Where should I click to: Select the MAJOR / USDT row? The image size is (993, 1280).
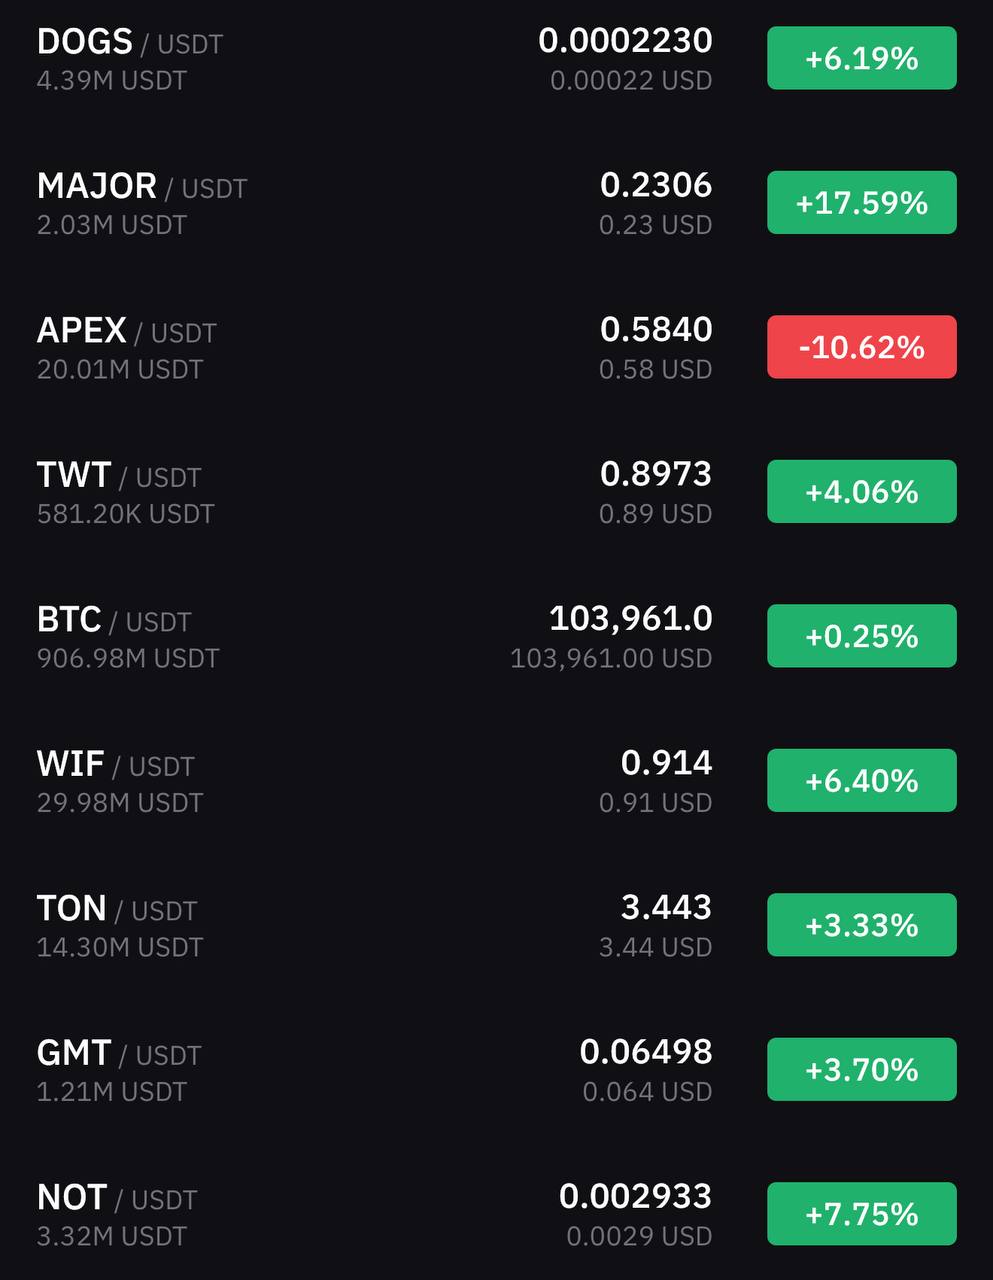(496, 203)
